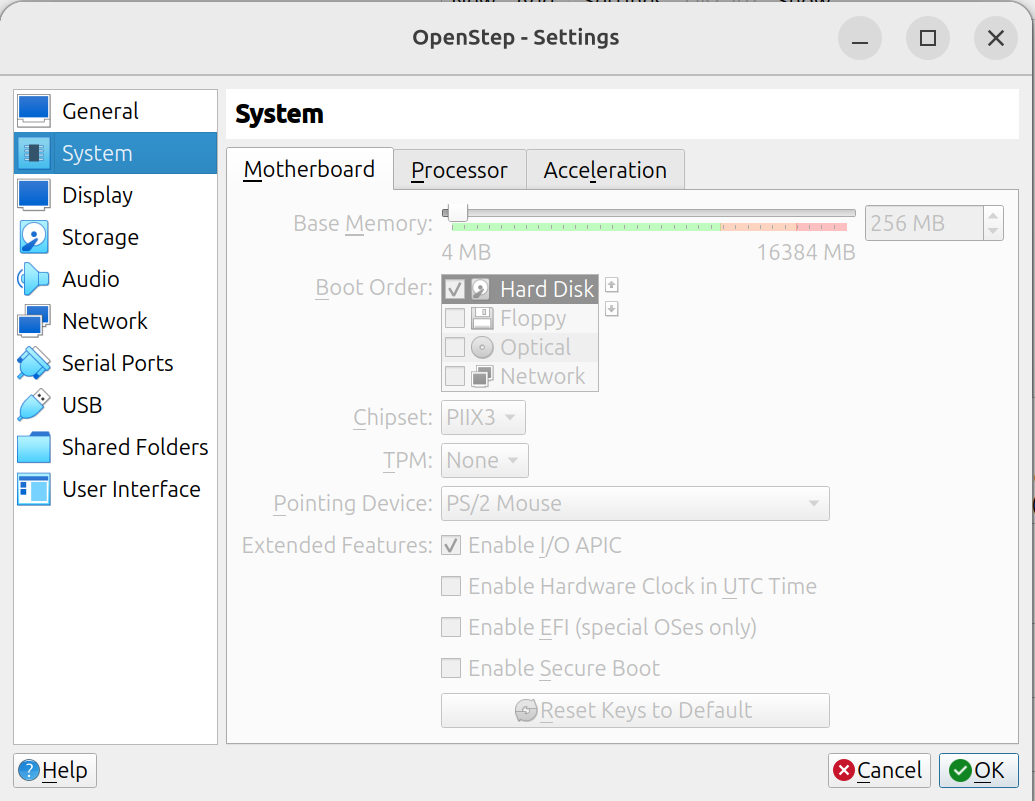
Task: Switch to the Processor tab
Action: (459, 170)
